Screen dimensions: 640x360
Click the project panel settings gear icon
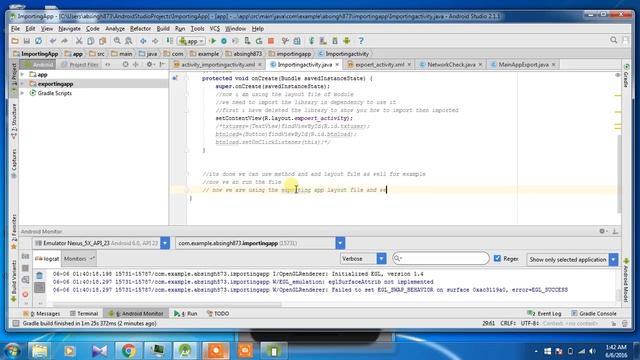point(150,64)
